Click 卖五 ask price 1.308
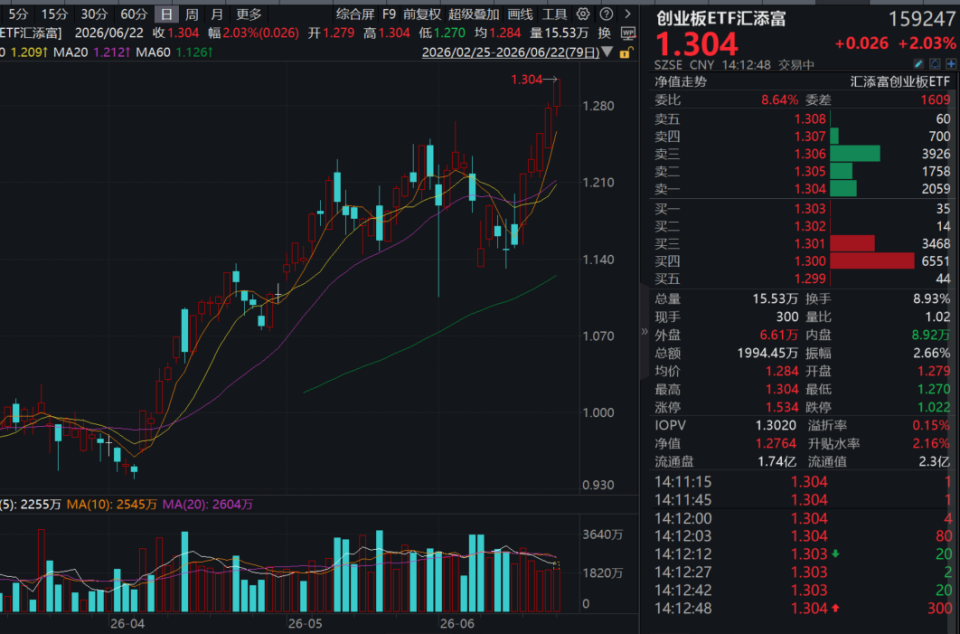 point(810,119)
